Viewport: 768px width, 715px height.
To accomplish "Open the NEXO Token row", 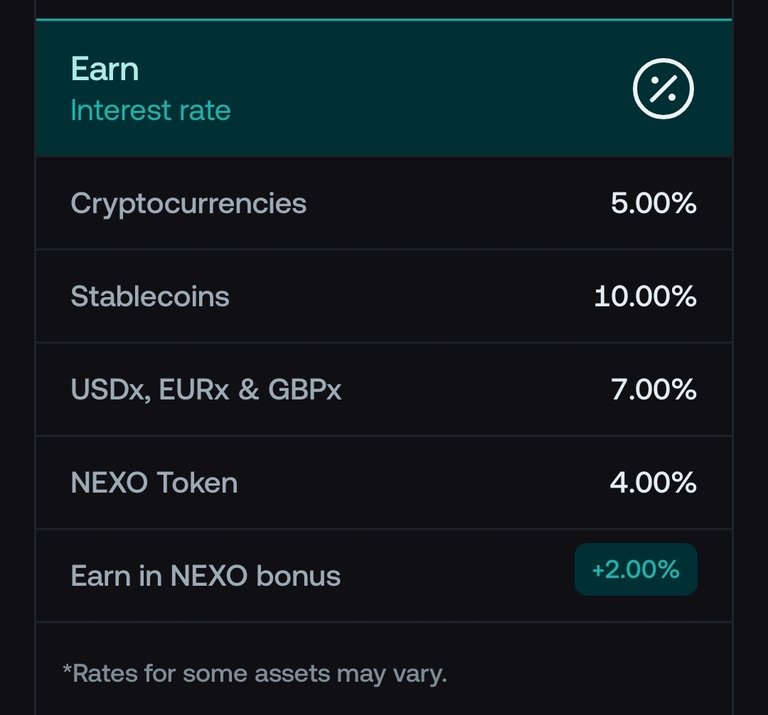I will coord(384,482).
